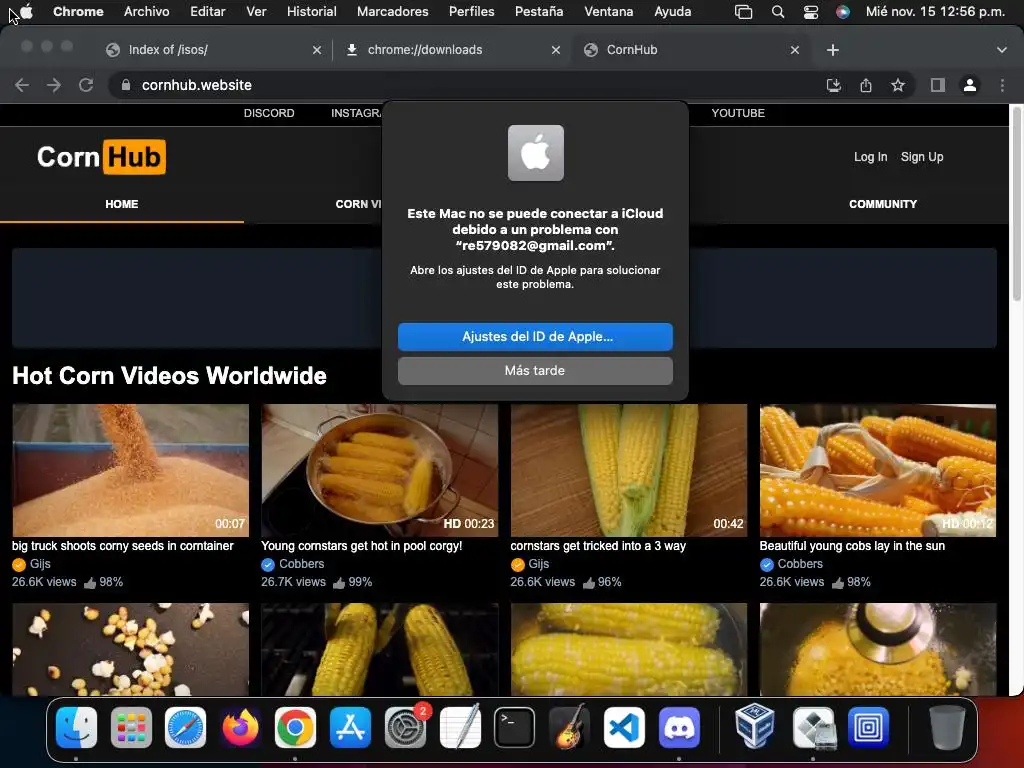
Task: Dismiss dialog with Más tarde
Action: coord(535,370)
